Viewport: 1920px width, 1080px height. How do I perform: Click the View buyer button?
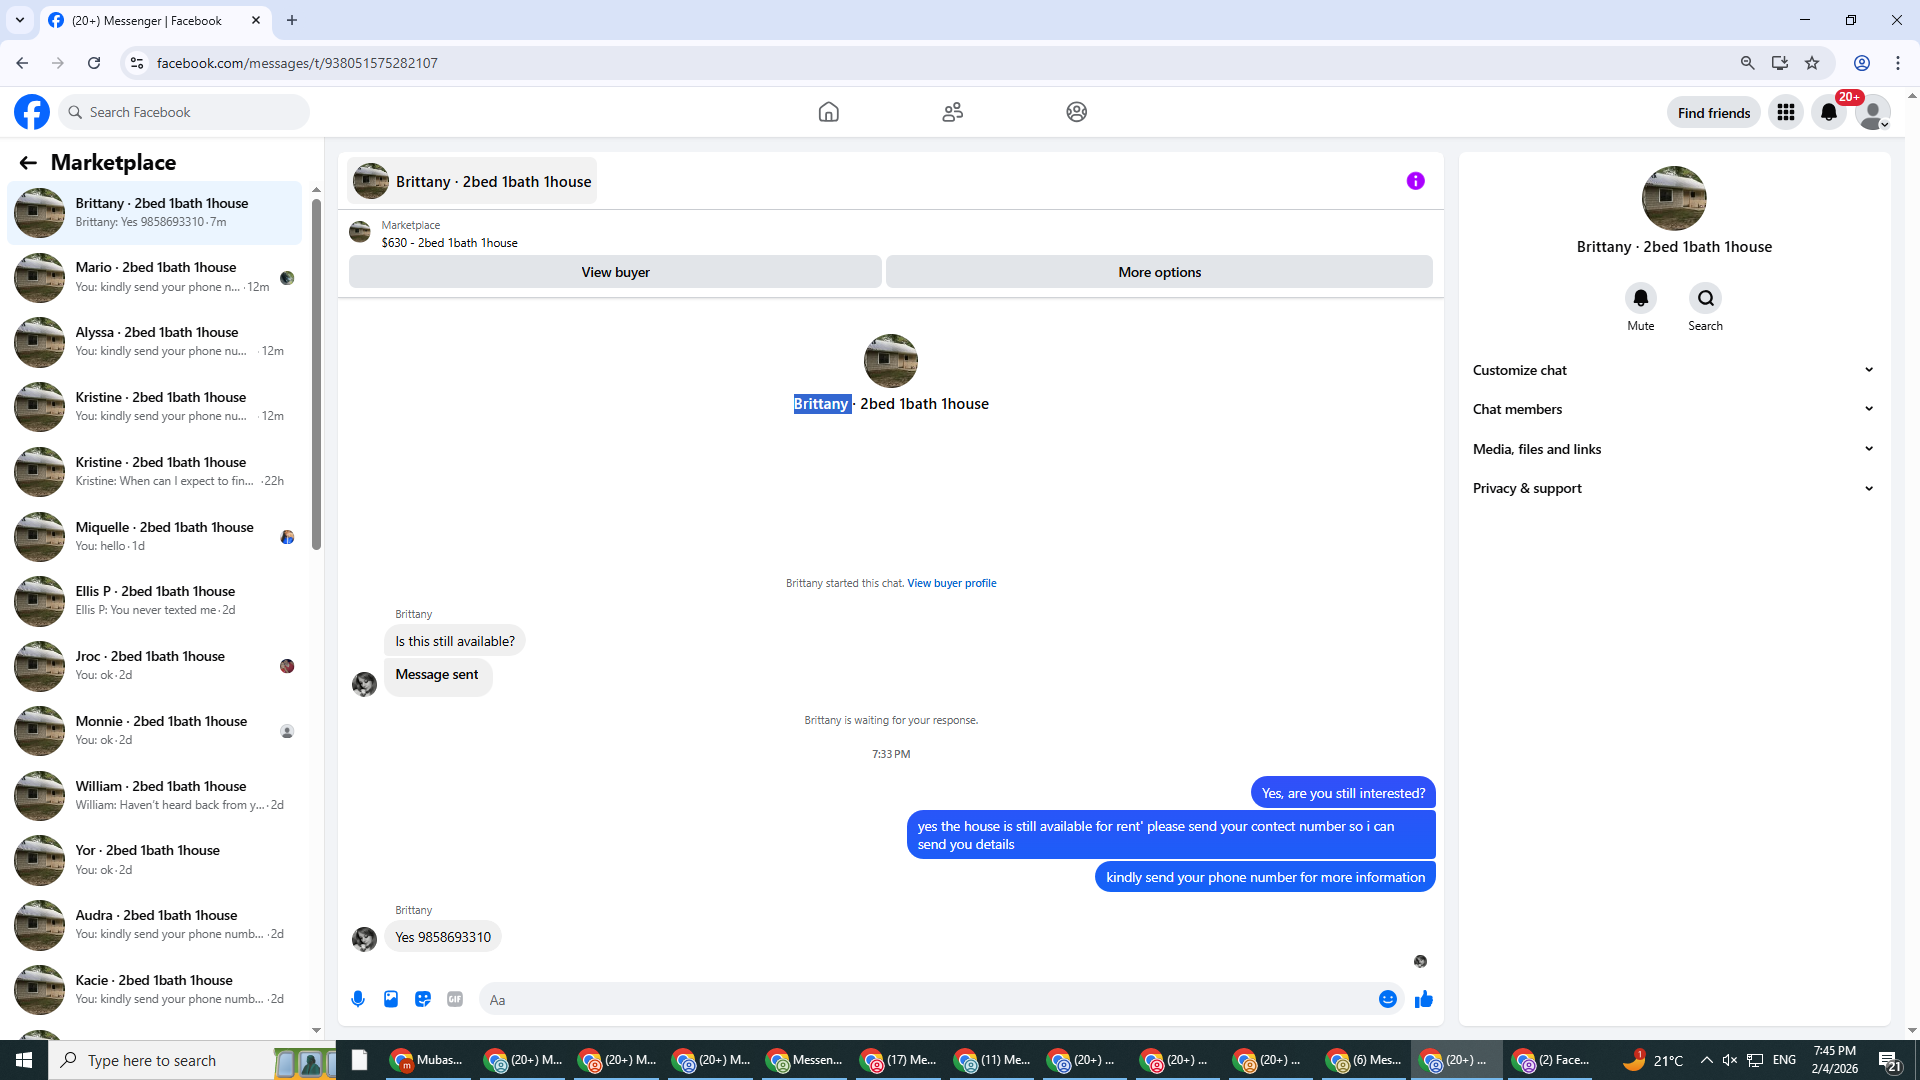click(615, 272)
